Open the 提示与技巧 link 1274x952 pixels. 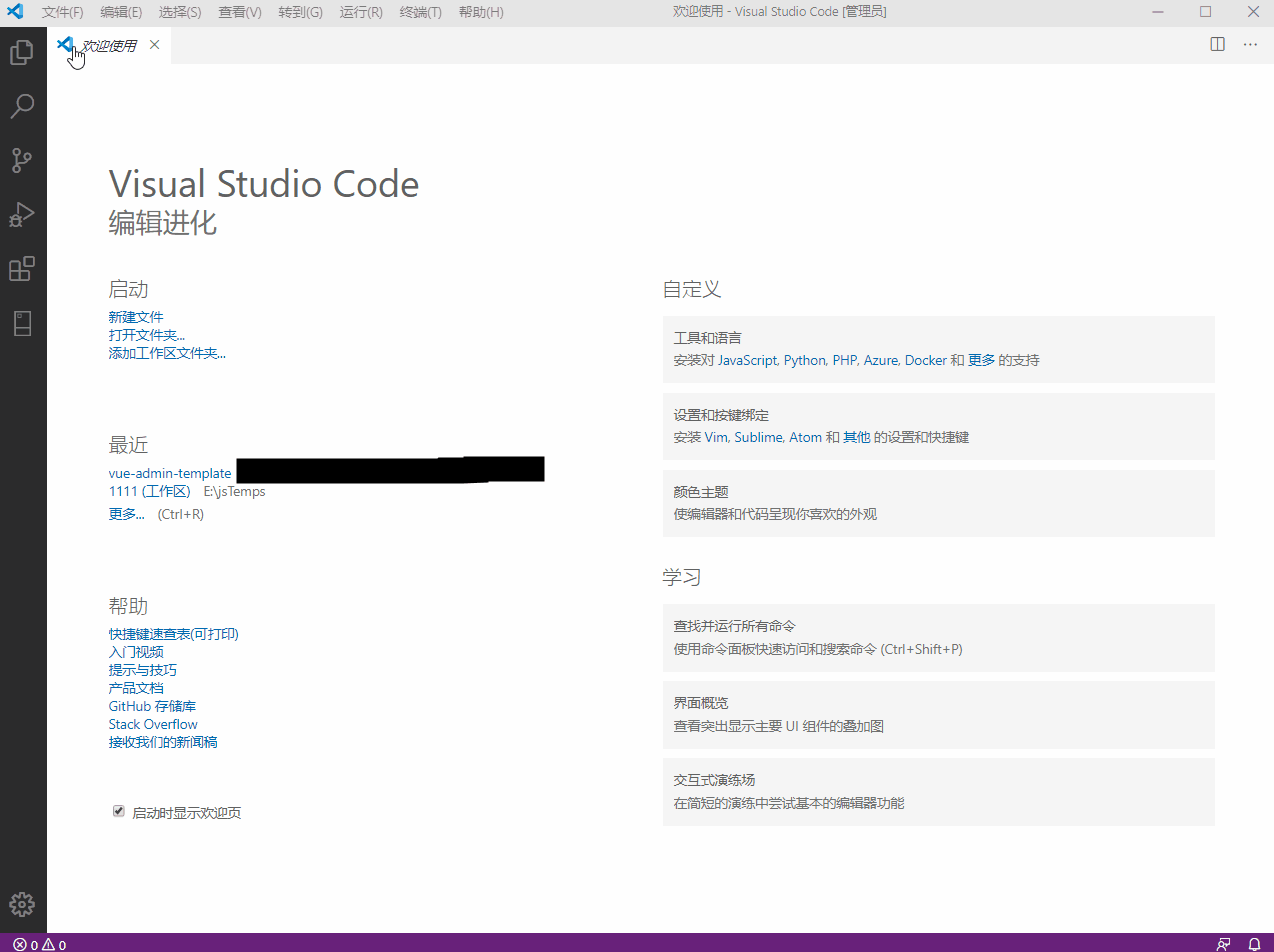tap(143, 670)
